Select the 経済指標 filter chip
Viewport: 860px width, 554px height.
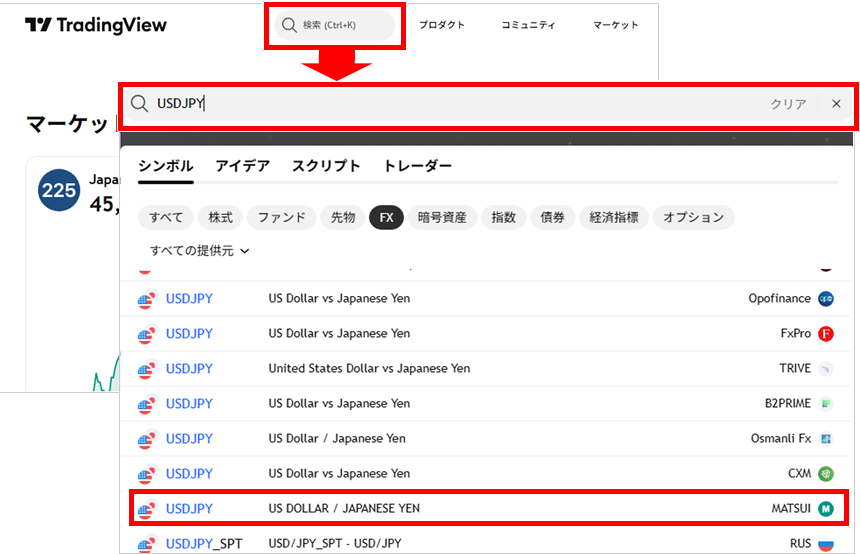tap(614, 217)
